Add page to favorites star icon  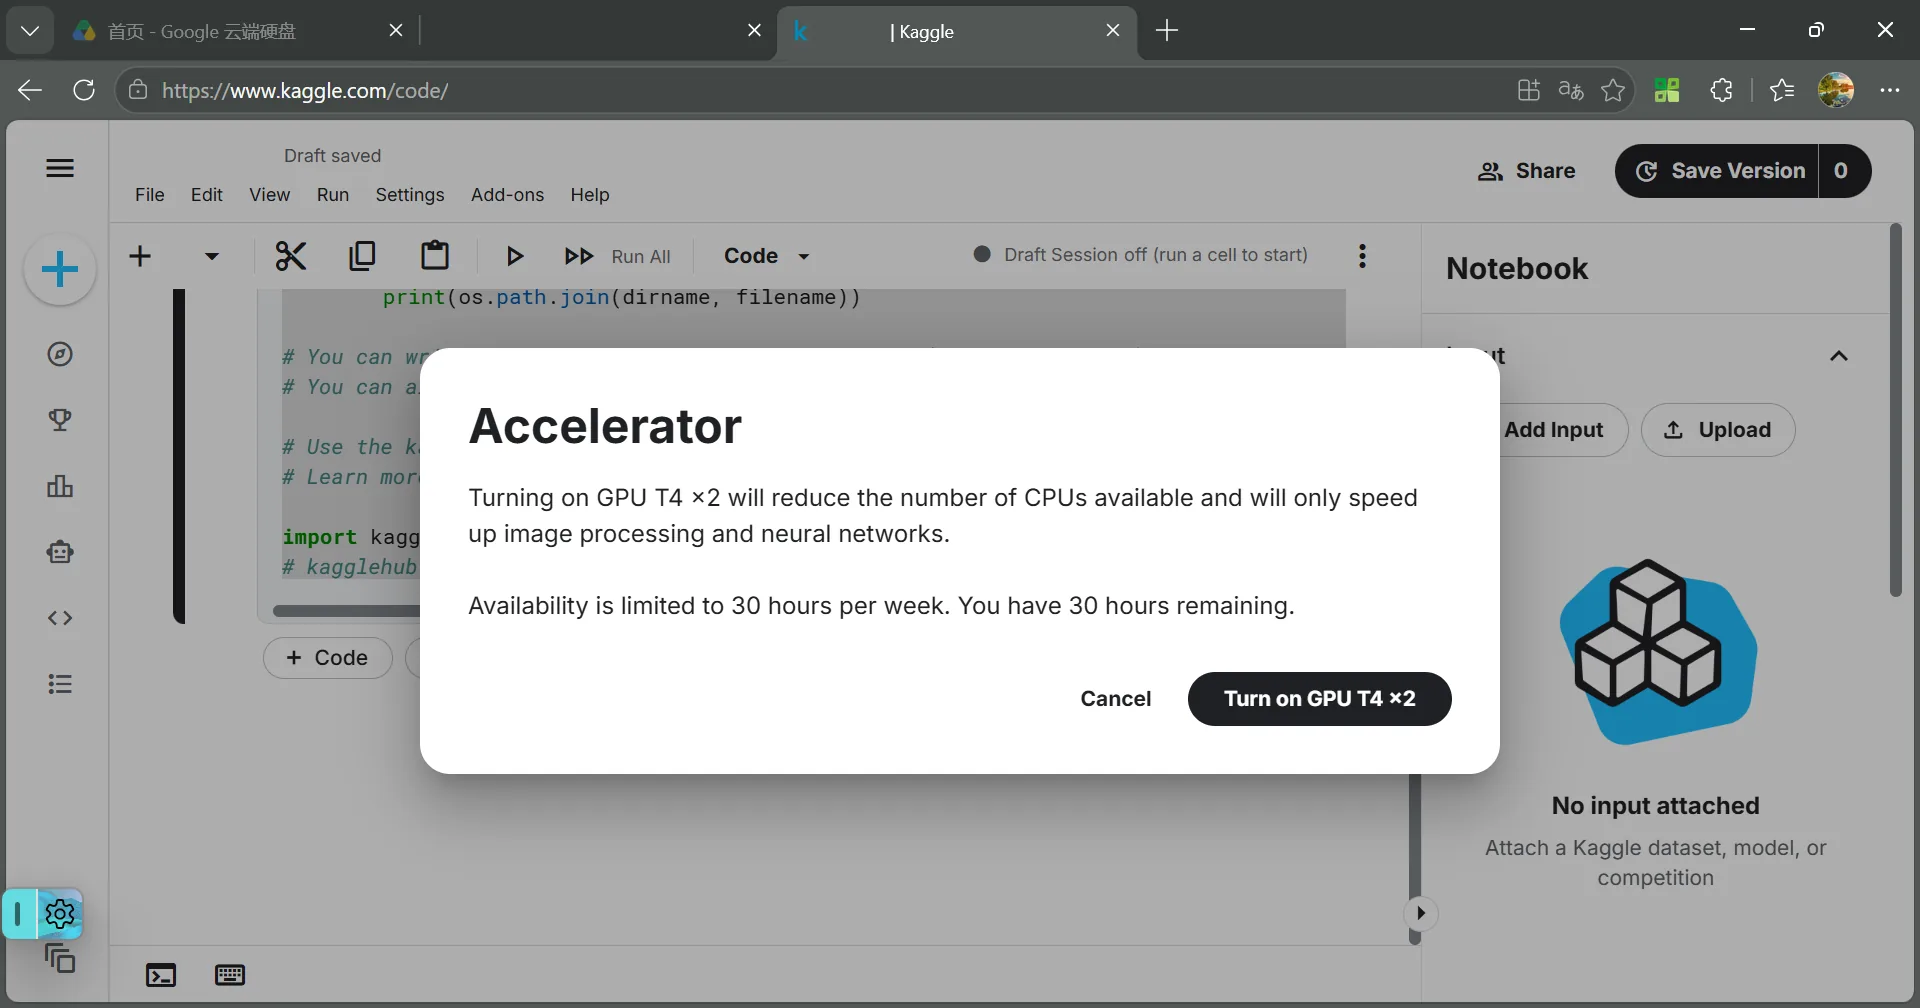tap(1613, 90)
